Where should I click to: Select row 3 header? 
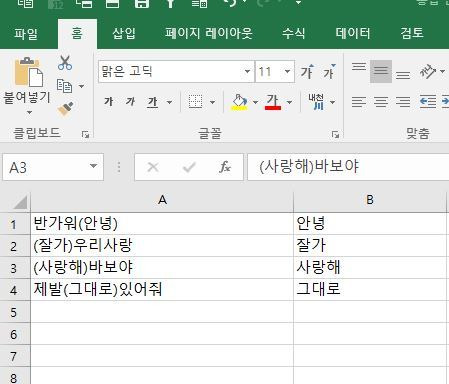(x=14, y=268)
